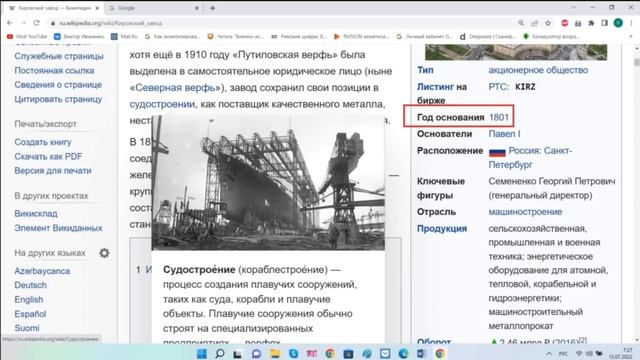Switch to Suomi language version
The image size is (640, 360).
(x=27, y=328)
